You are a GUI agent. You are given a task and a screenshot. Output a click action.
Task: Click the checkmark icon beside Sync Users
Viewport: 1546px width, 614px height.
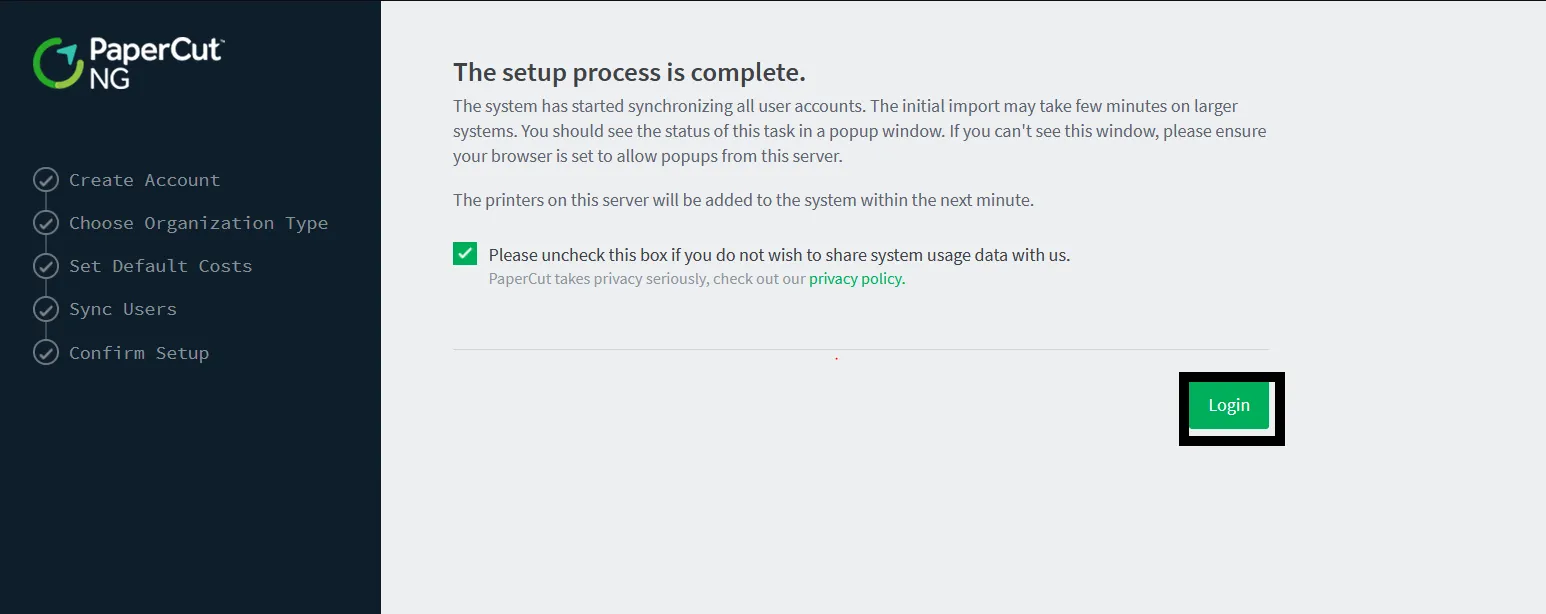click(46, 309)
